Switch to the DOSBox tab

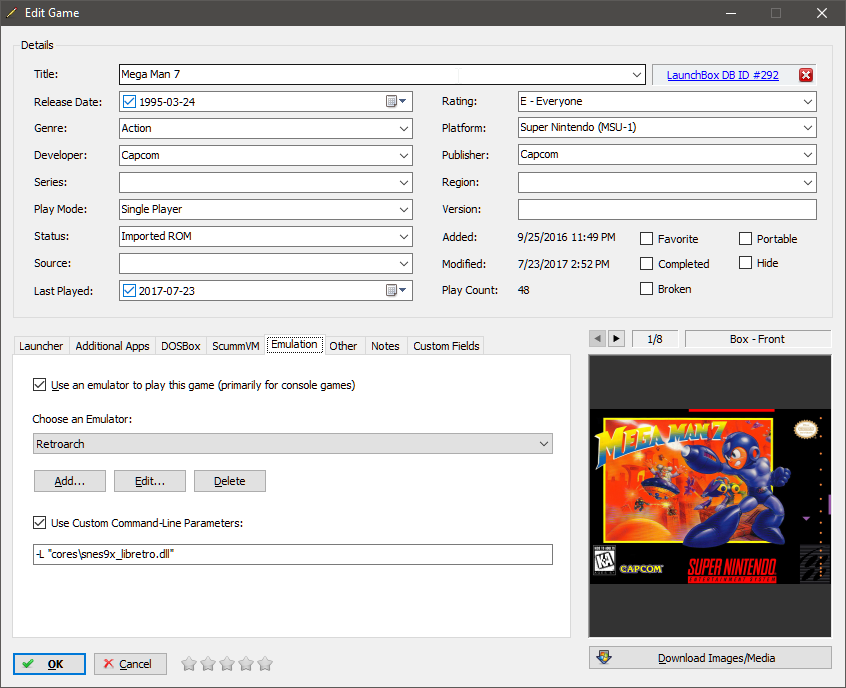(x=181, y=346)
